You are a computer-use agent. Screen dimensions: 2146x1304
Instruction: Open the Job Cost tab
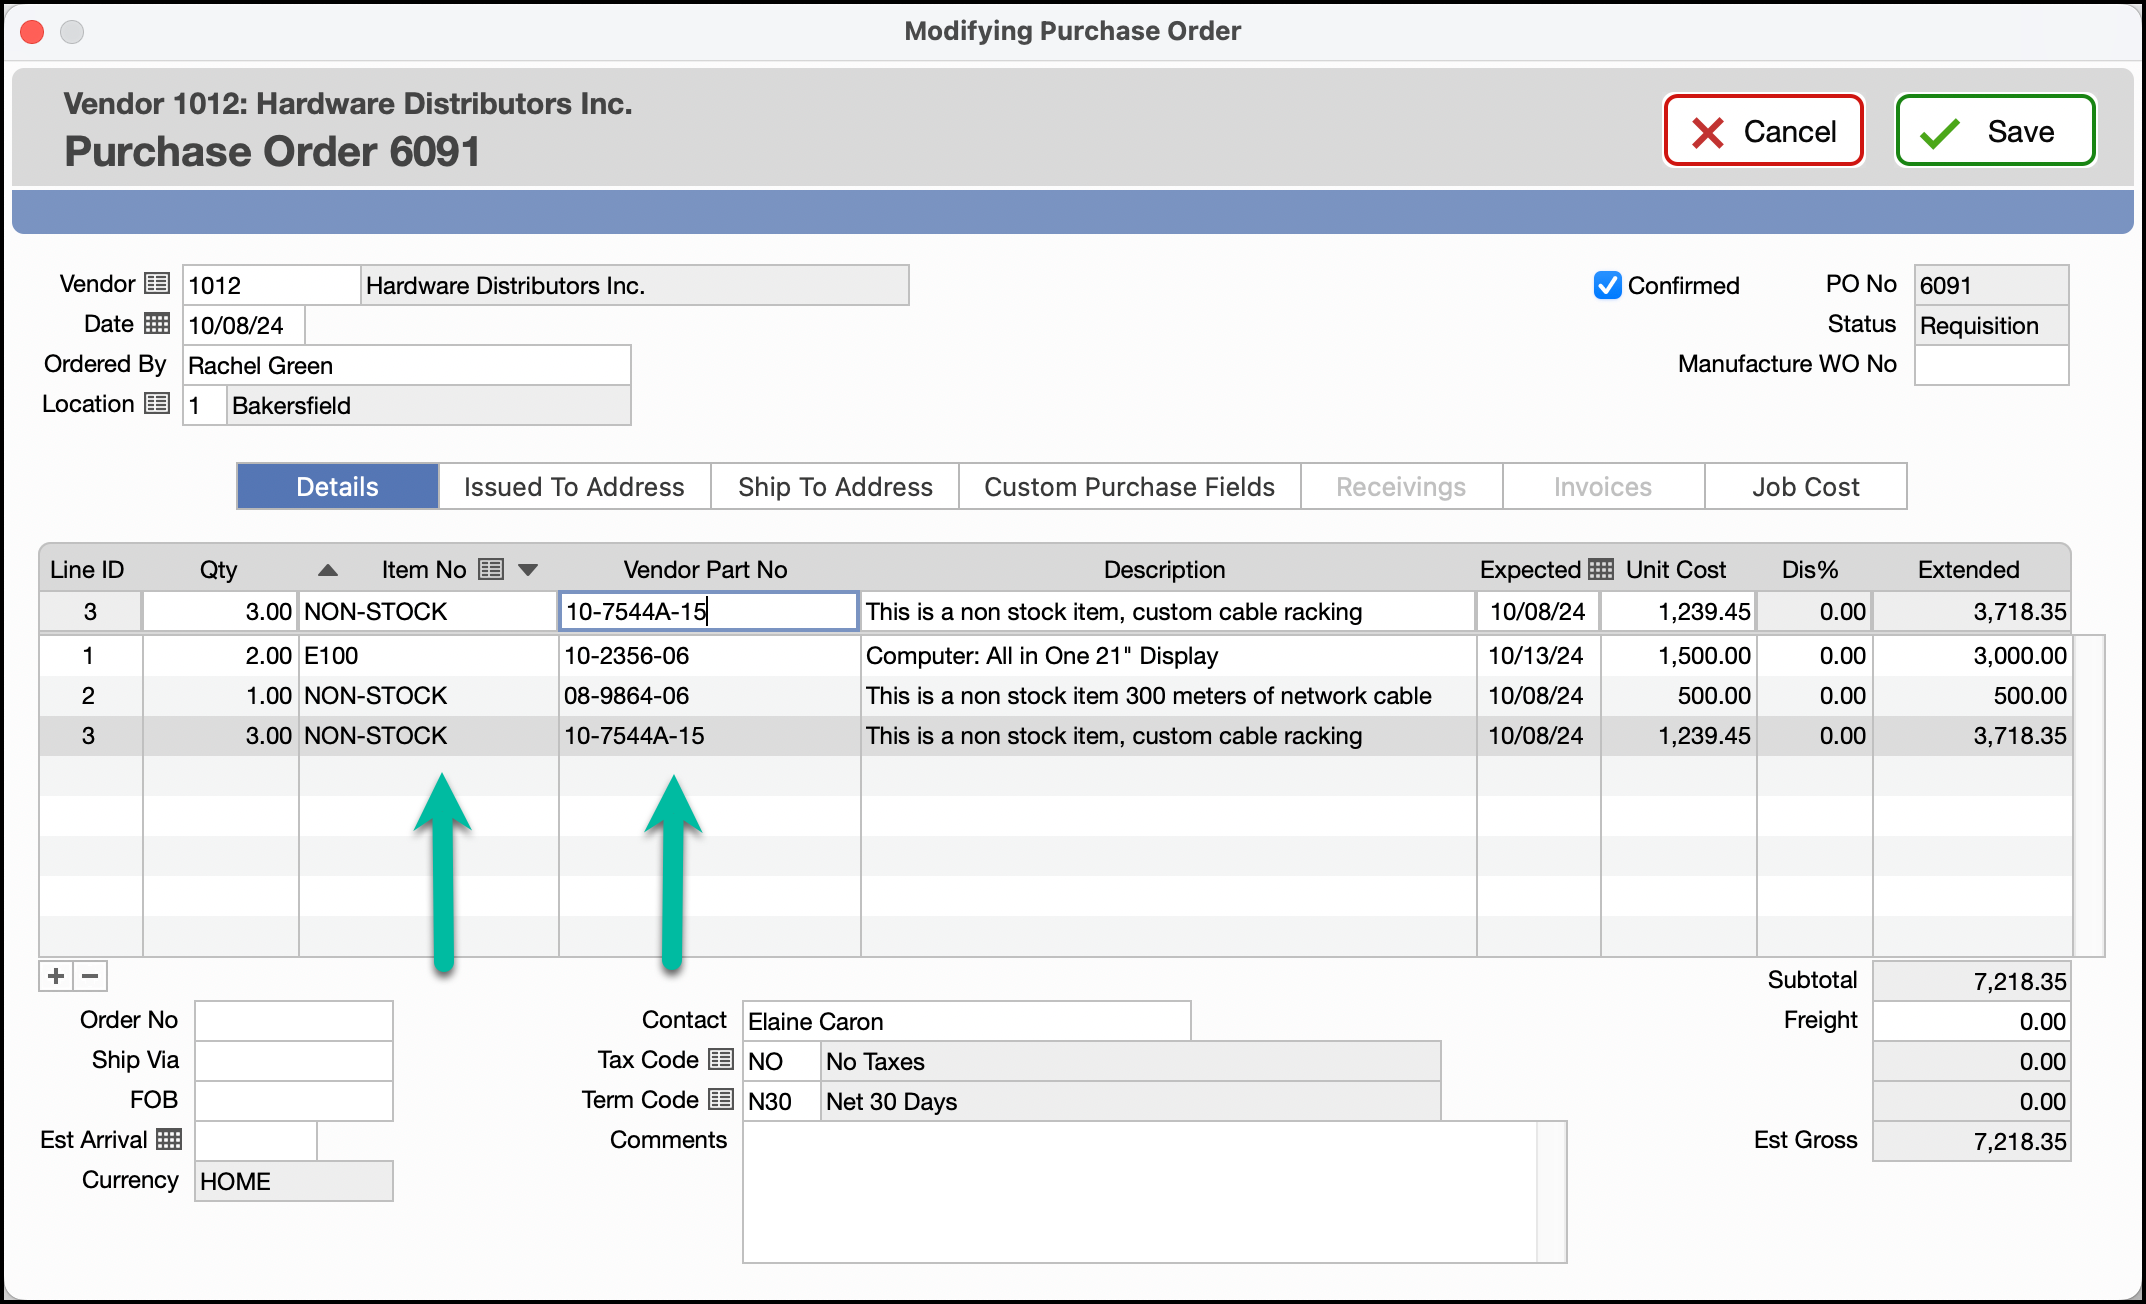pos(1805,487)
